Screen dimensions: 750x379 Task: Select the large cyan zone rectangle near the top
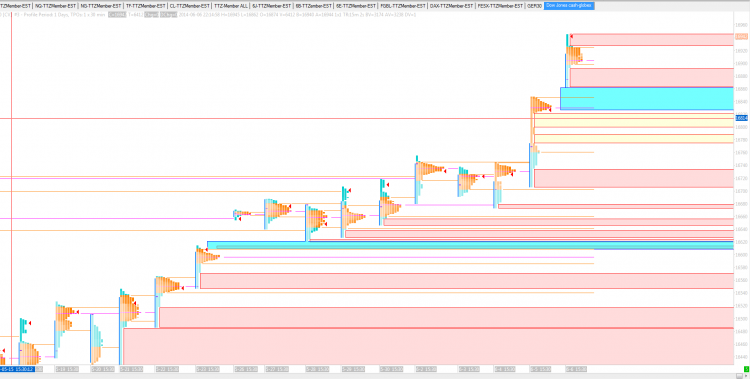(x=647, y=98)
